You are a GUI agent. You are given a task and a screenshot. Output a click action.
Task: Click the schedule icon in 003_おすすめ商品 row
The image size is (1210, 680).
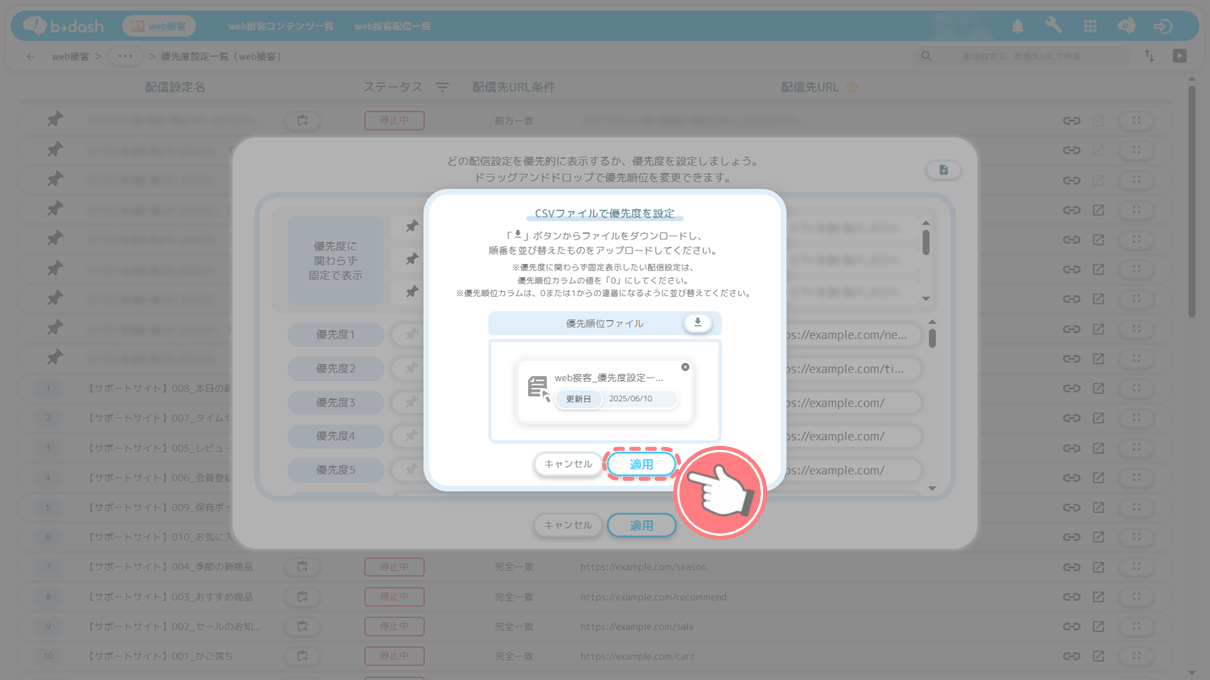click(302, 597)
